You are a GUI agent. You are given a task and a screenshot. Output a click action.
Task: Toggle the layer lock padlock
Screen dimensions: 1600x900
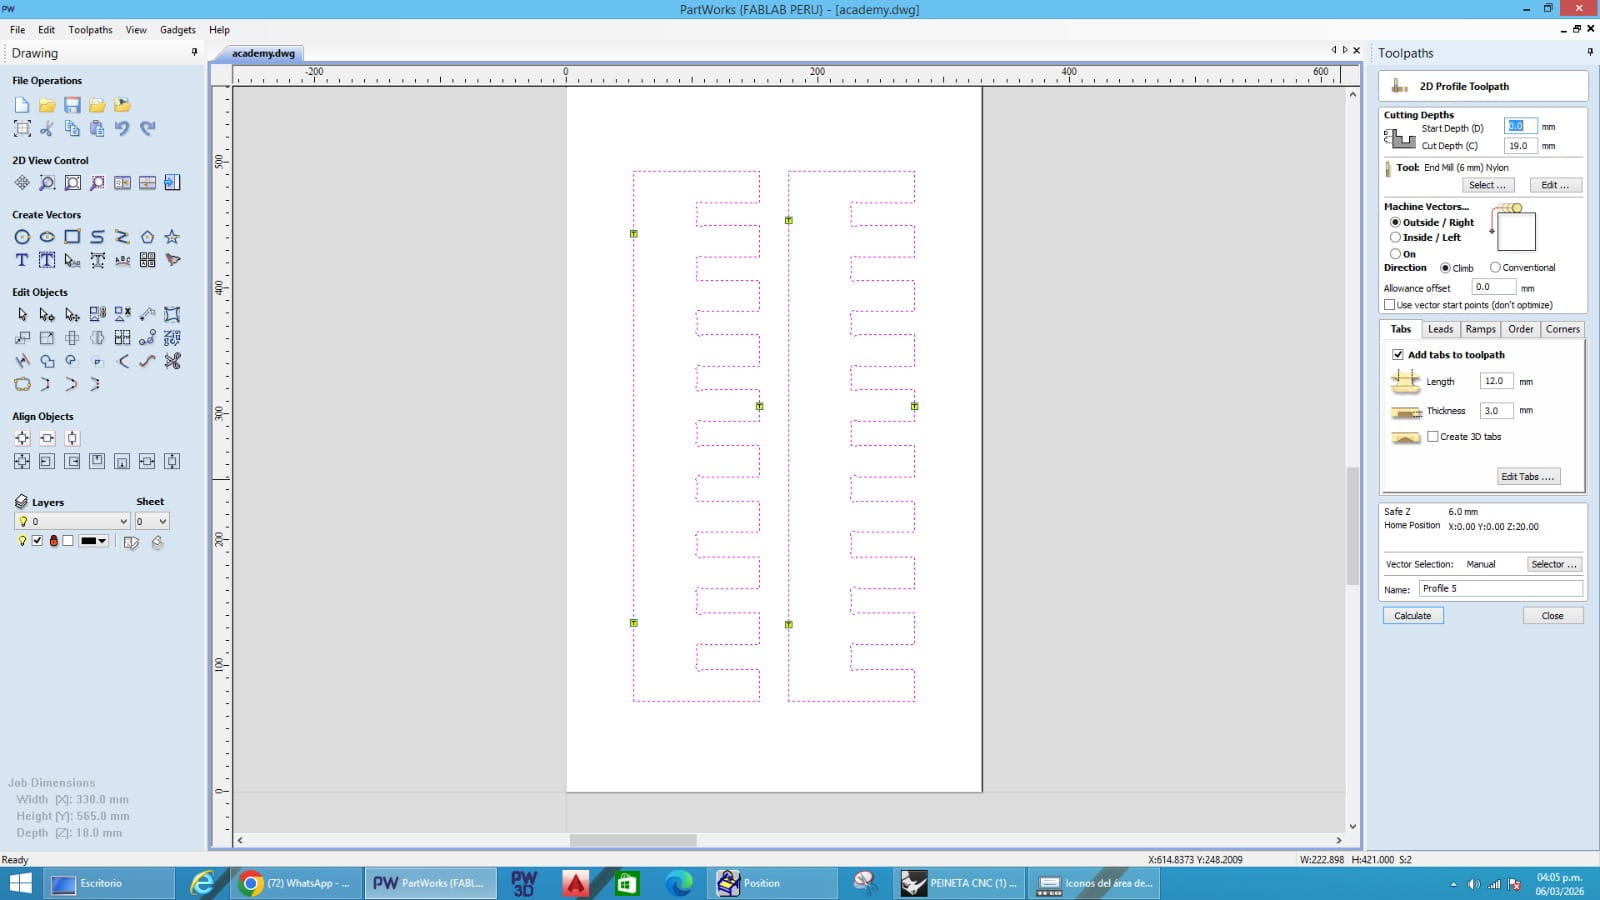click(x=54, y=541)
